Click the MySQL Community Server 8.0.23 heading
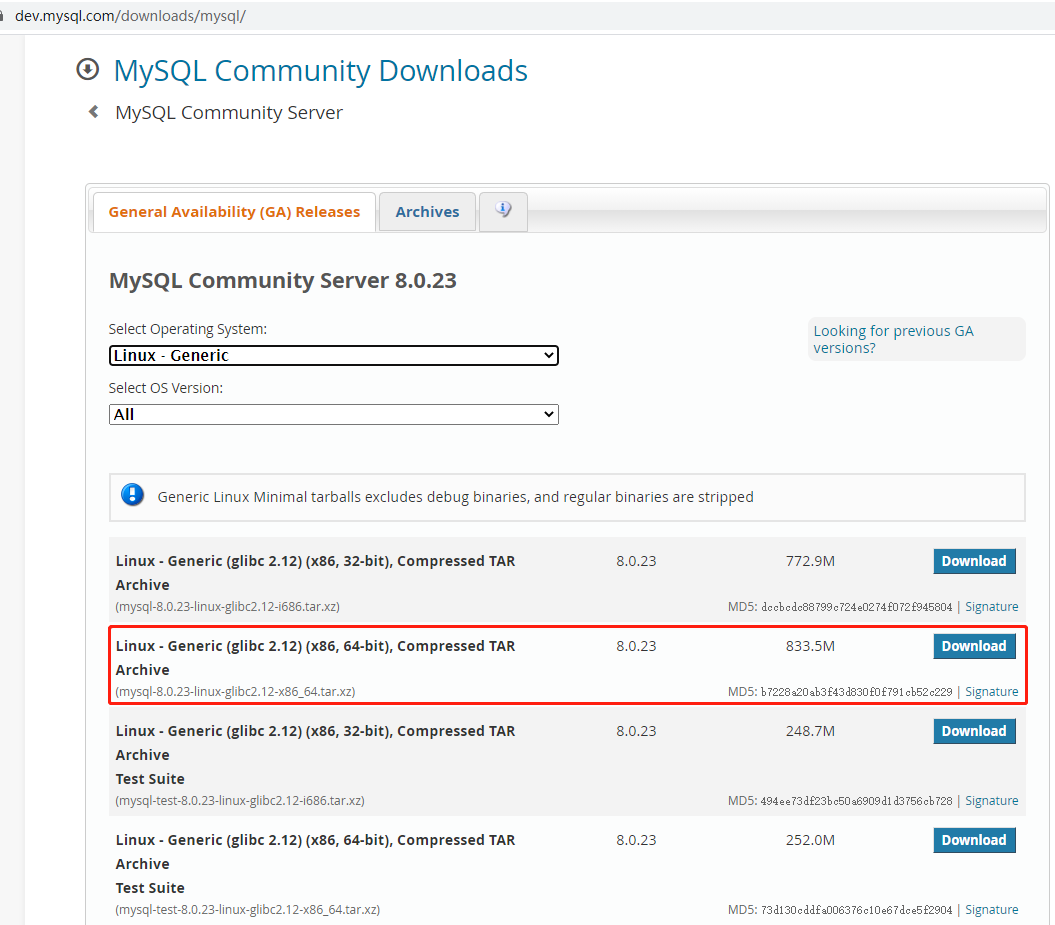The width and height of the screenshot is (1055, 925). [283, 281]
